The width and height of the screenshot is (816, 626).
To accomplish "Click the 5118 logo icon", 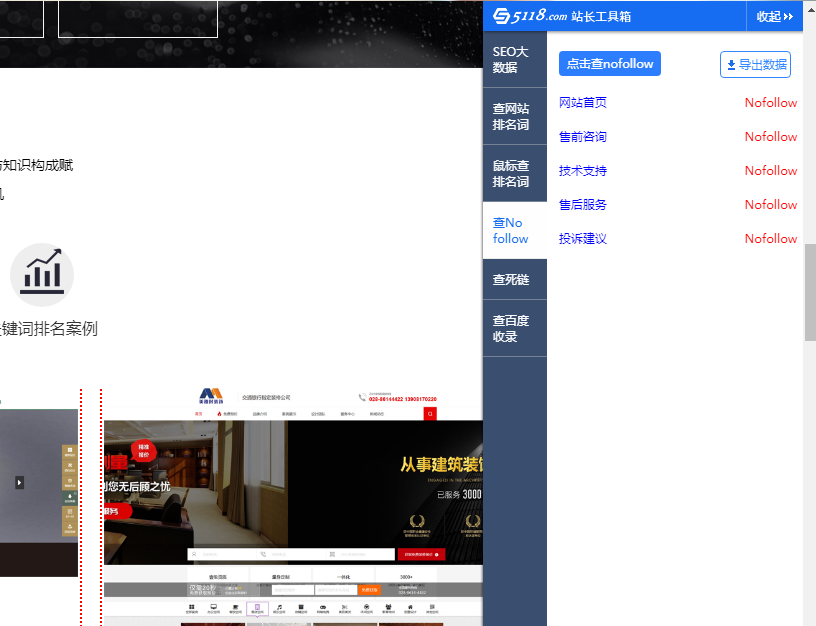I will click(x=499, y=16).
